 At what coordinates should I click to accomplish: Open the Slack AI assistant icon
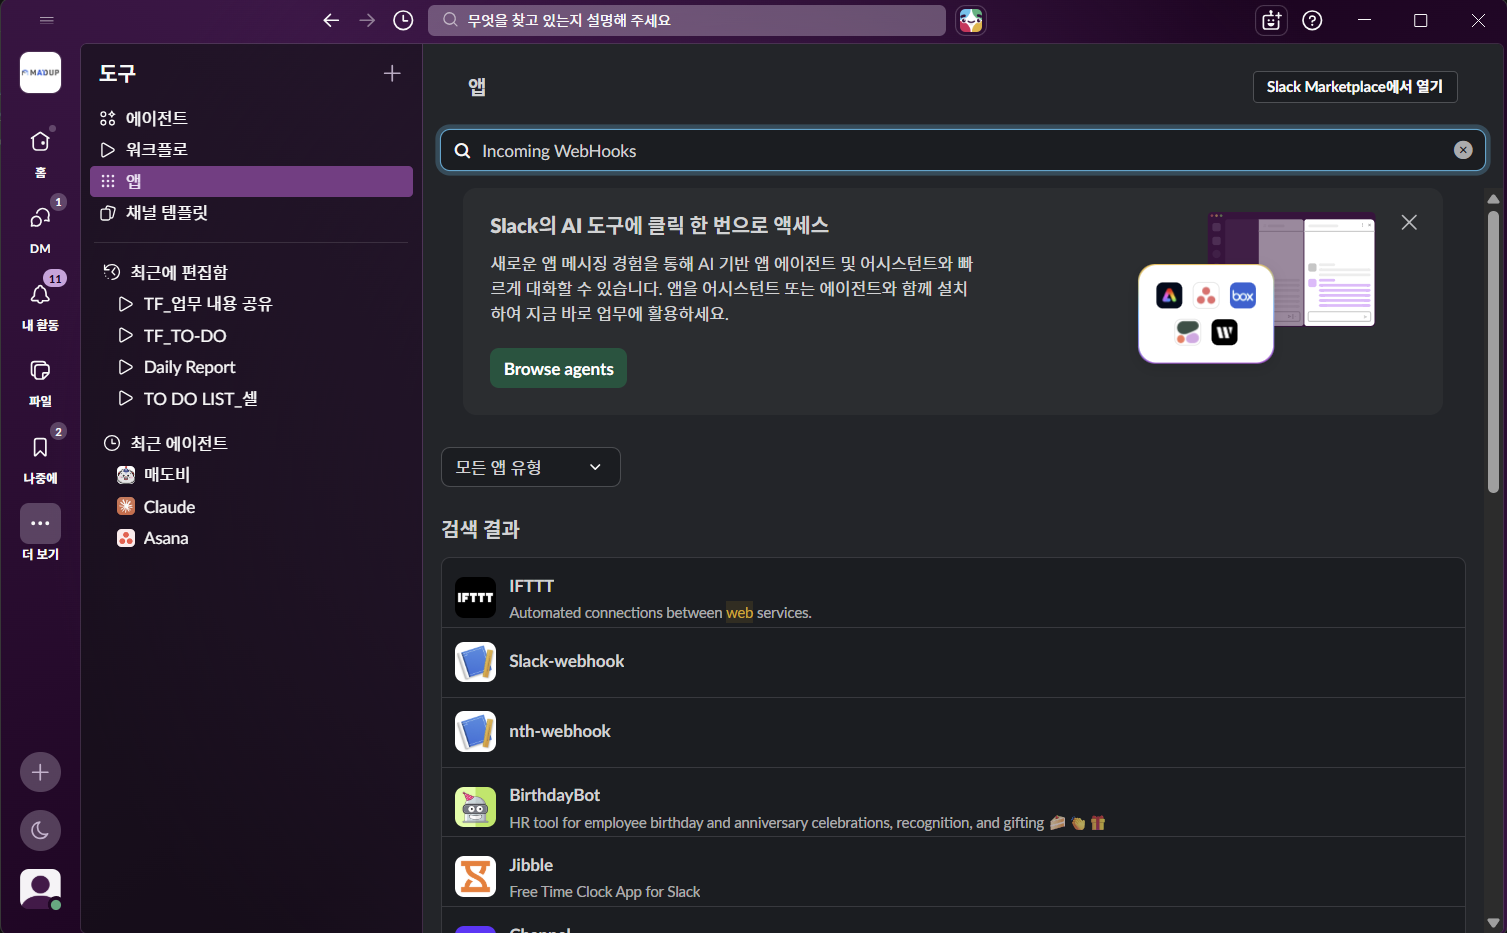[x=970, y=20]
